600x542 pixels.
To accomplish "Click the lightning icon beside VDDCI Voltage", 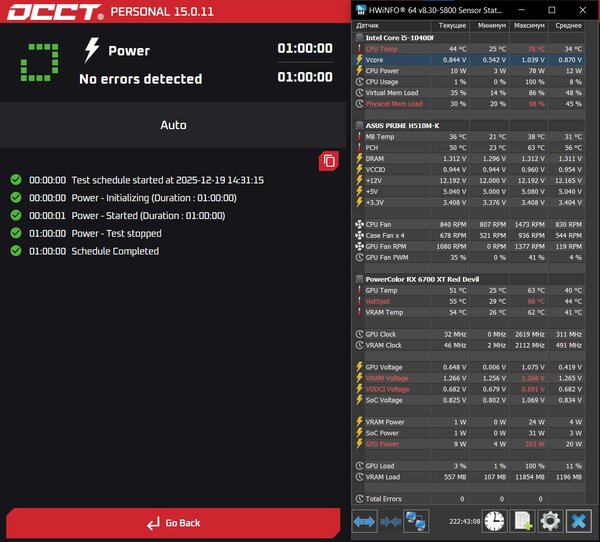I will [x=359, y=389].
